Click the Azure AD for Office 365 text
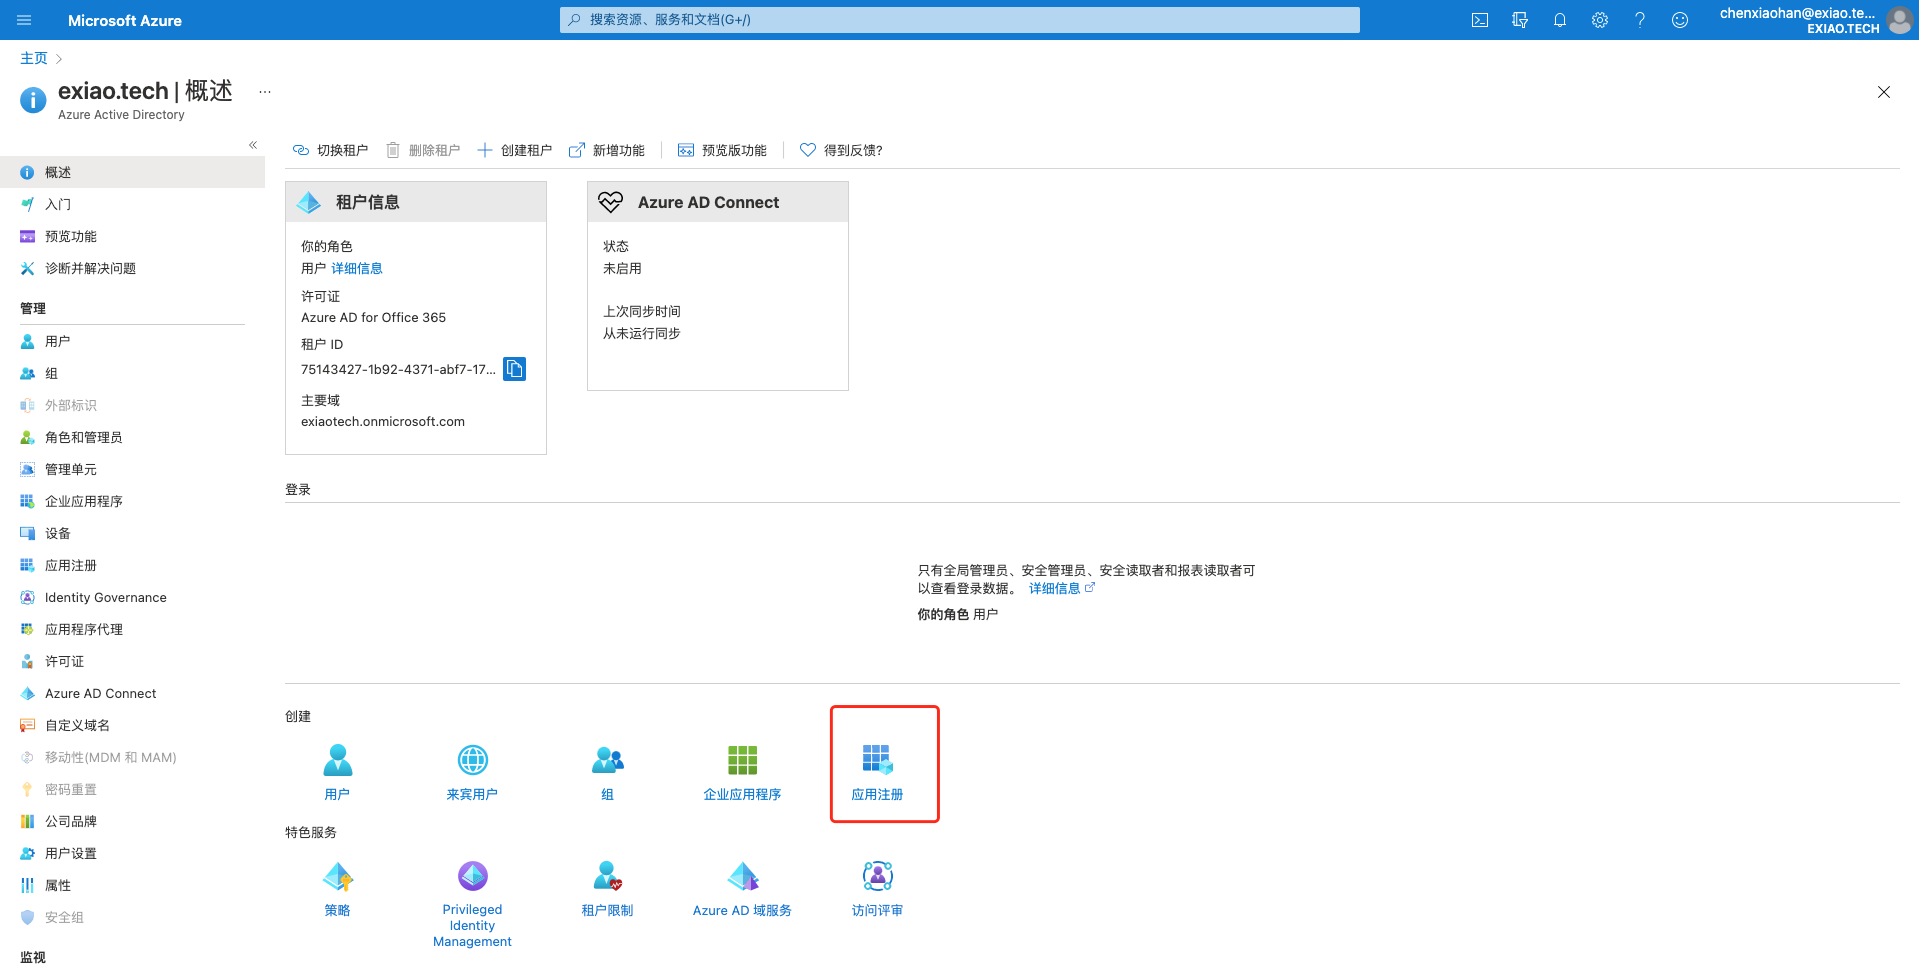Image resolution: width=1919 pixels, height=969 pixels. coord(374,317)
